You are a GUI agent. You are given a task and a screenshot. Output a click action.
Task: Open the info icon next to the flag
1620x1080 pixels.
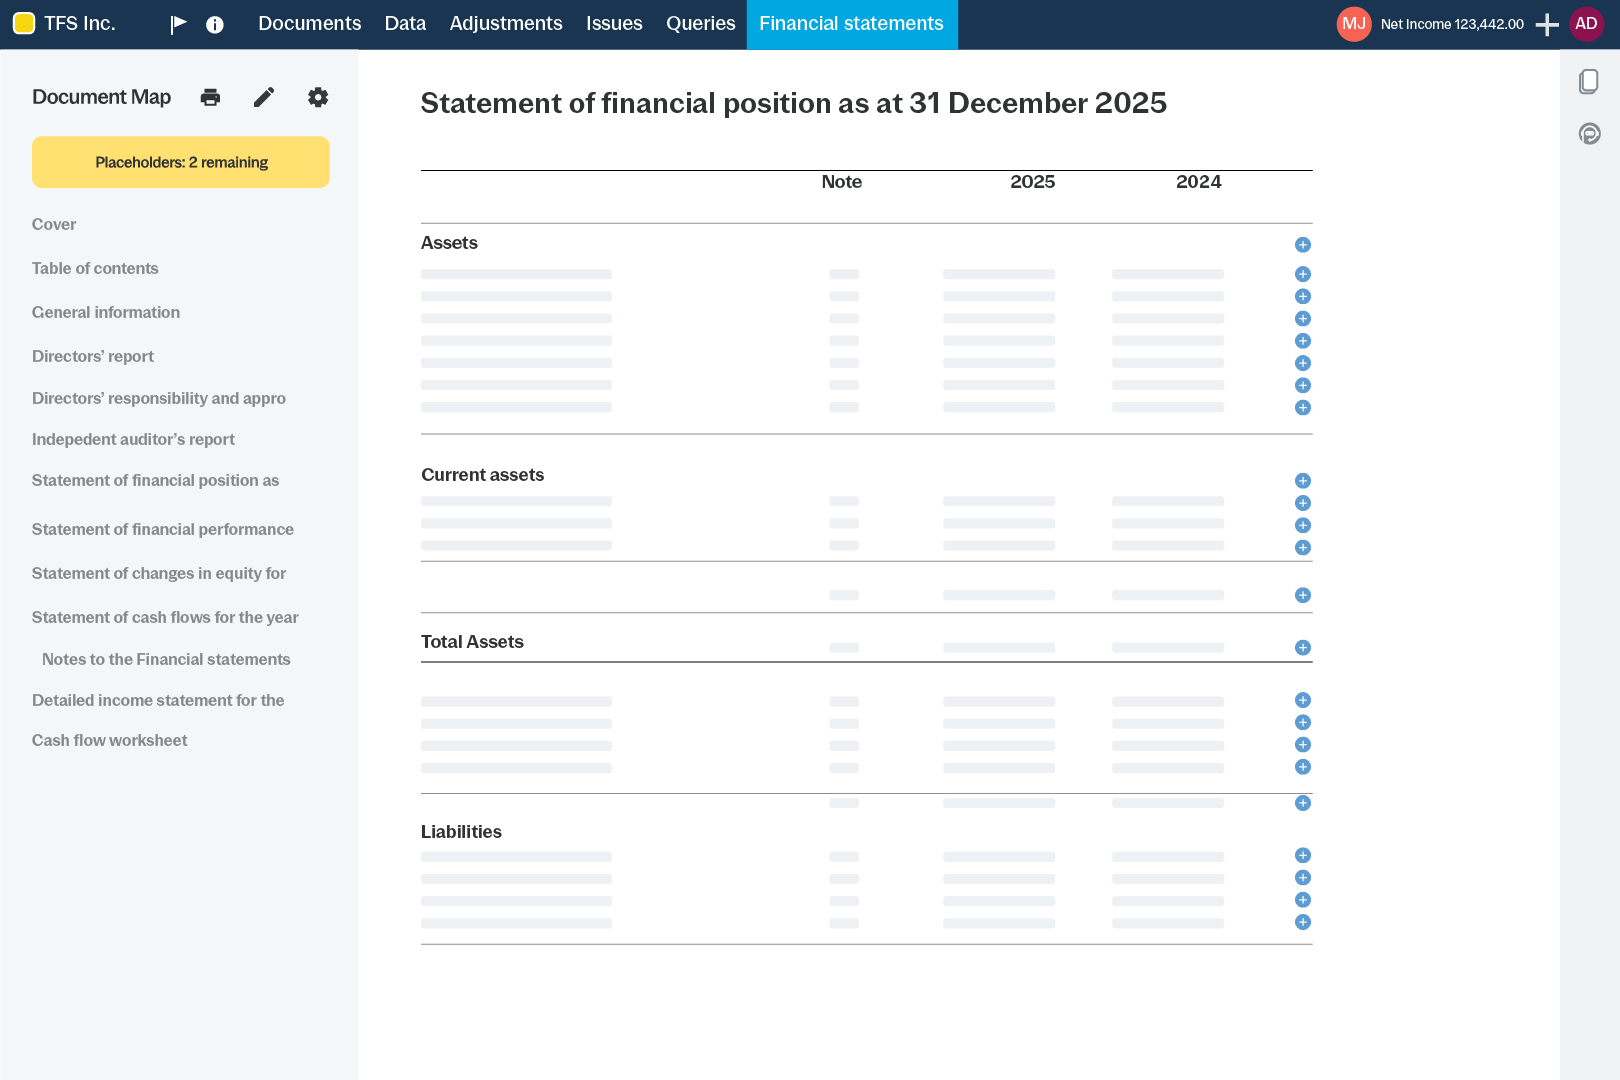click(x=214, y=23)
